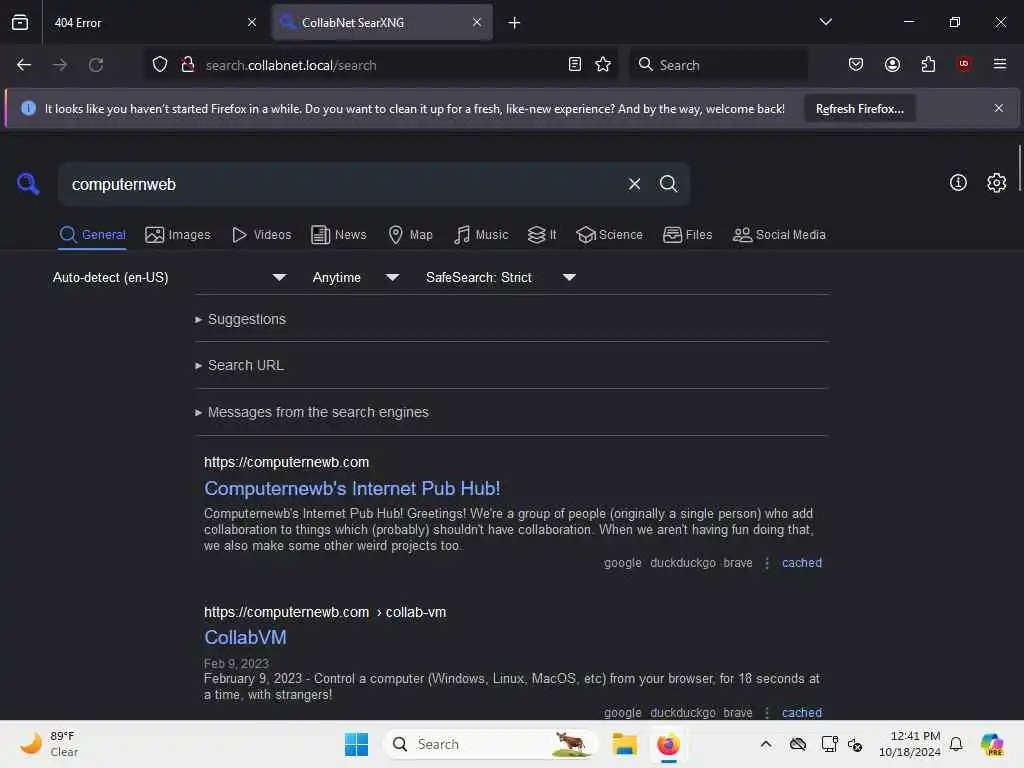Clear the search query text
Image resolution: width=1024 pixels, height=768 pixels.
(634, 184)
